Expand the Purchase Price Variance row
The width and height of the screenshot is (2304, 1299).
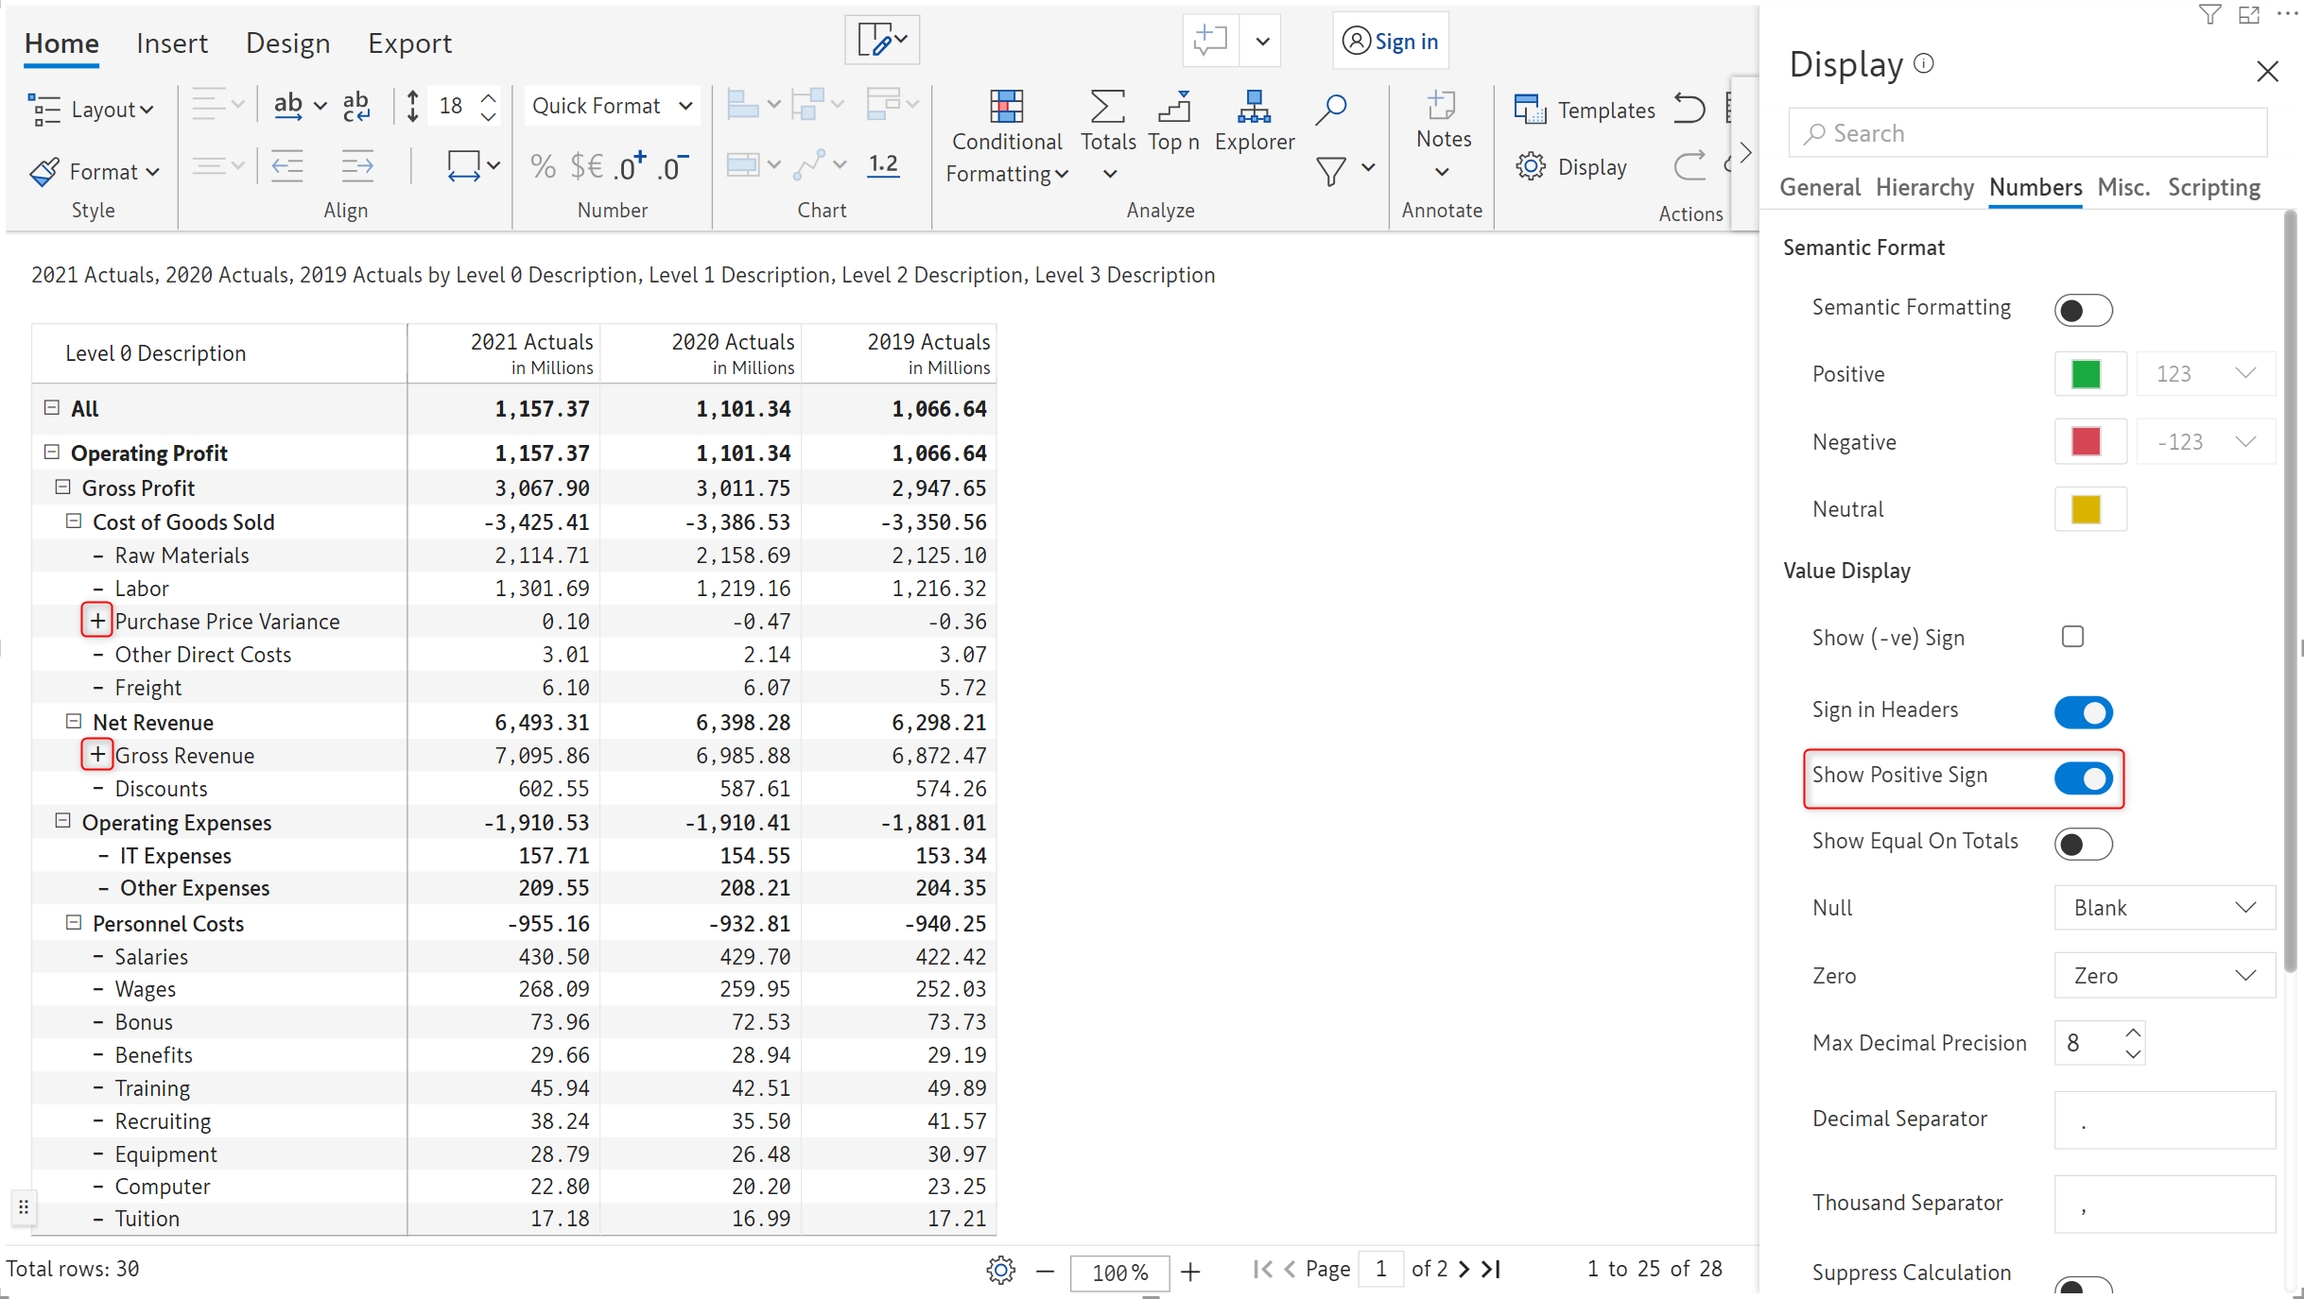97,621
